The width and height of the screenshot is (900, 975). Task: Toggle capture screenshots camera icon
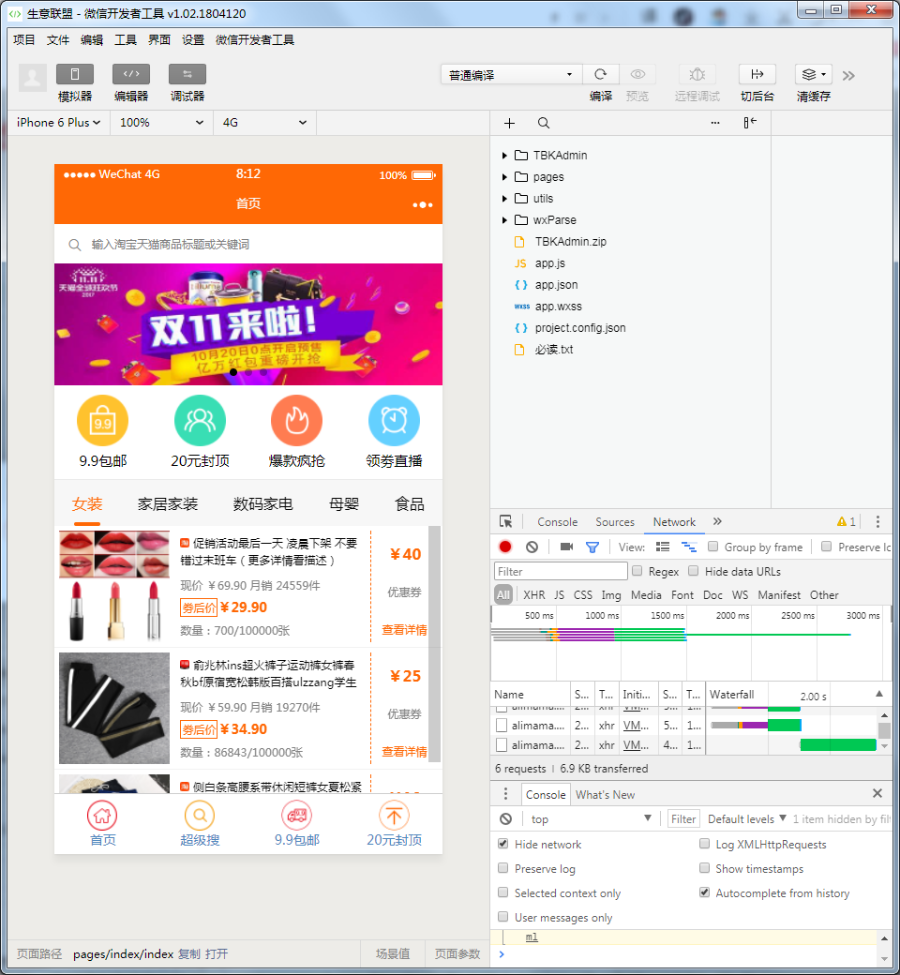point(567,547)
